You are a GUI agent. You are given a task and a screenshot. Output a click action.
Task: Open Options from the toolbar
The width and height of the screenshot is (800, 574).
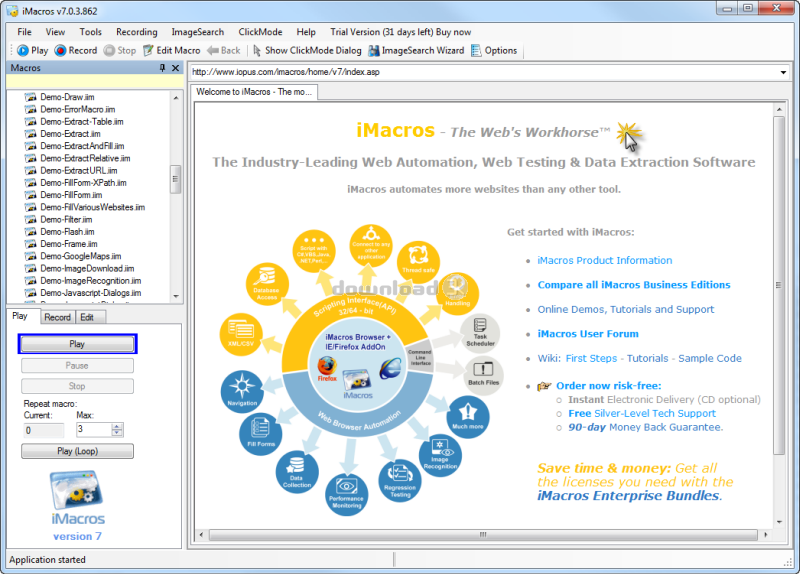coord(494,51)
